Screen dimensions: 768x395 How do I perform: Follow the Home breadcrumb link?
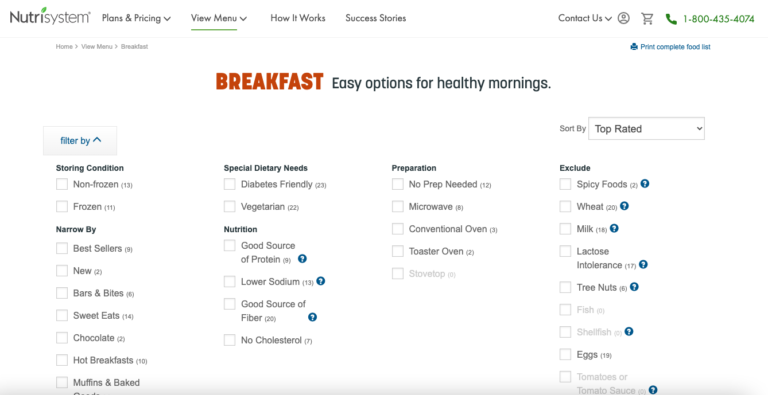[64, 47]
